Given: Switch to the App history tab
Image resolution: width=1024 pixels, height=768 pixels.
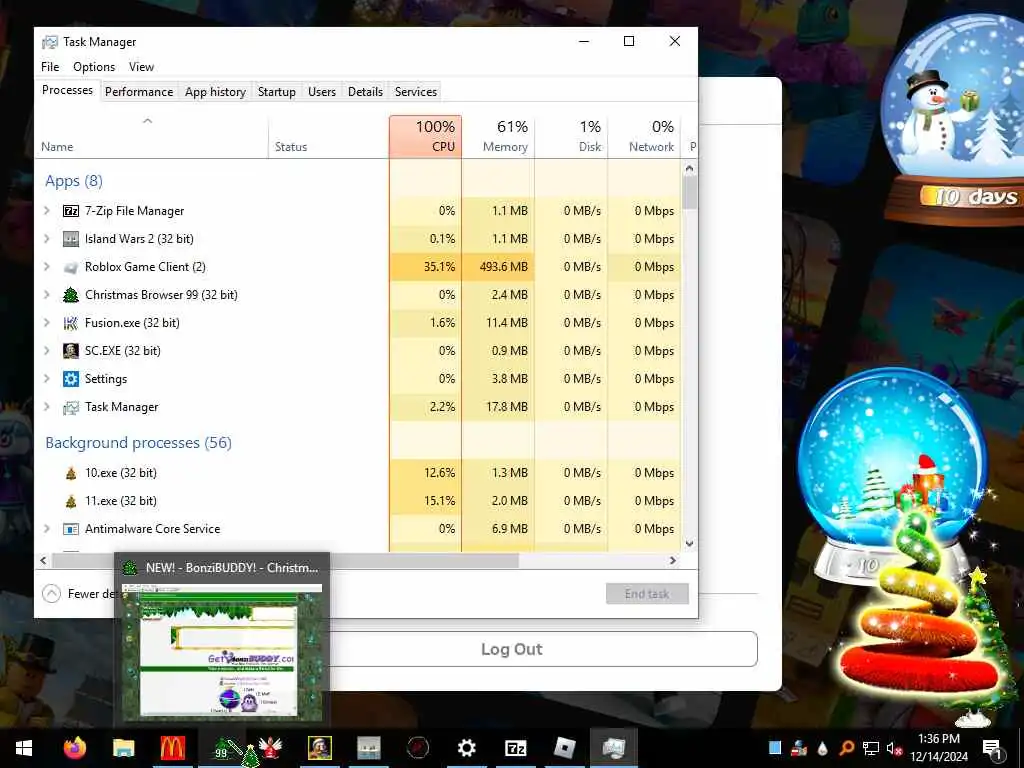Looking at the screenshot, I should (216, 92).
